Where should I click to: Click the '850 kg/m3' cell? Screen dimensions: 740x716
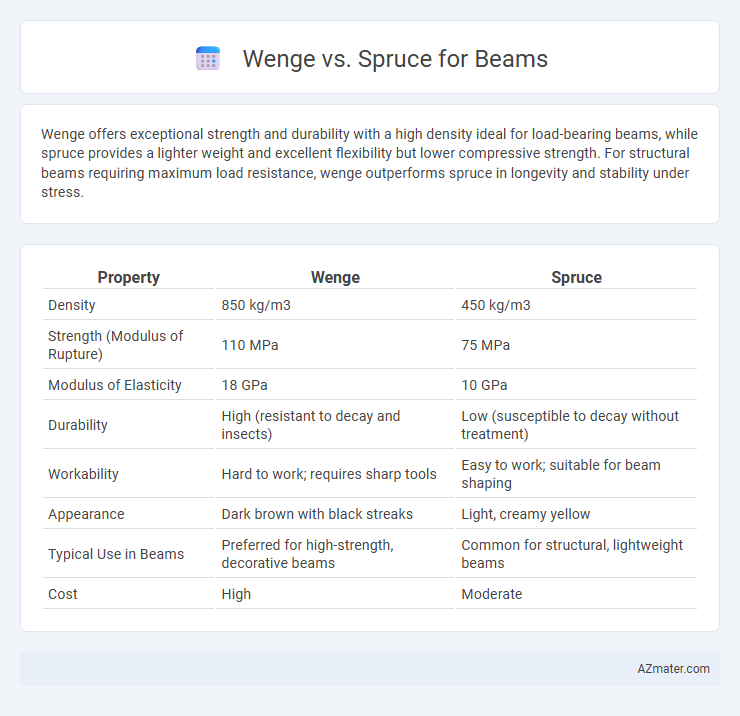[256, 305]
